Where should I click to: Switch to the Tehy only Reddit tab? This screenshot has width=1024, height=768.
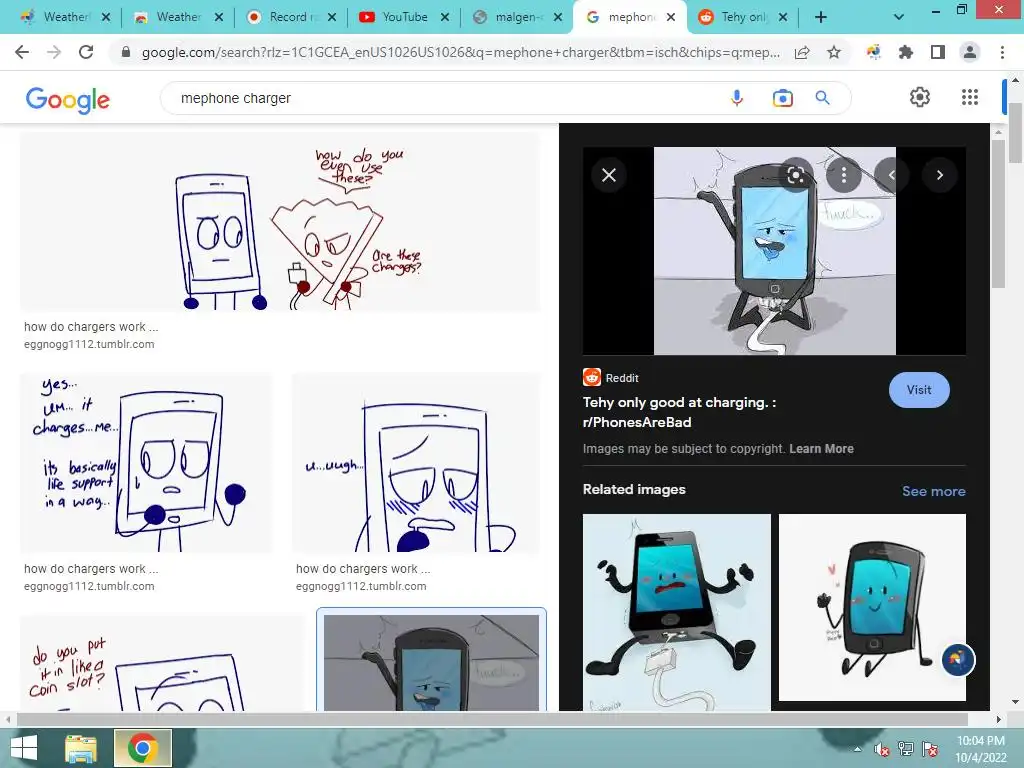click(x=741, y=17)
